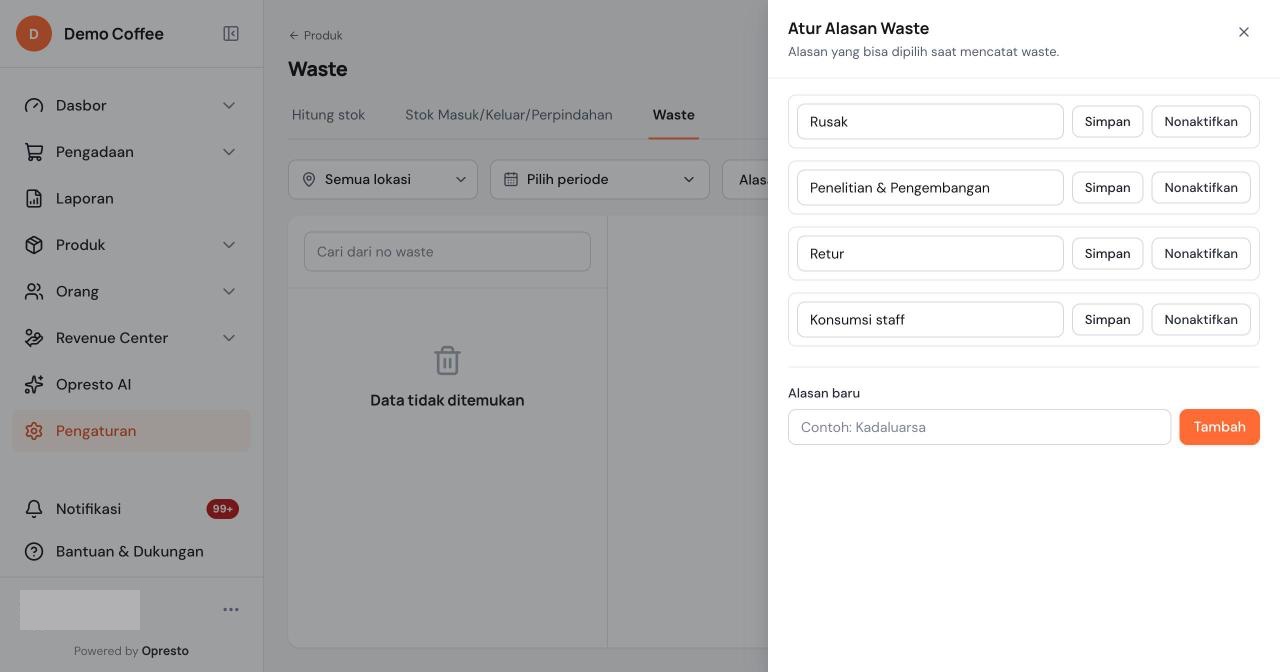Image resolution: width=1280 pixels, height=672 pixels.
Task: Edit the Rusak reason text field
Action: point(930,122)
